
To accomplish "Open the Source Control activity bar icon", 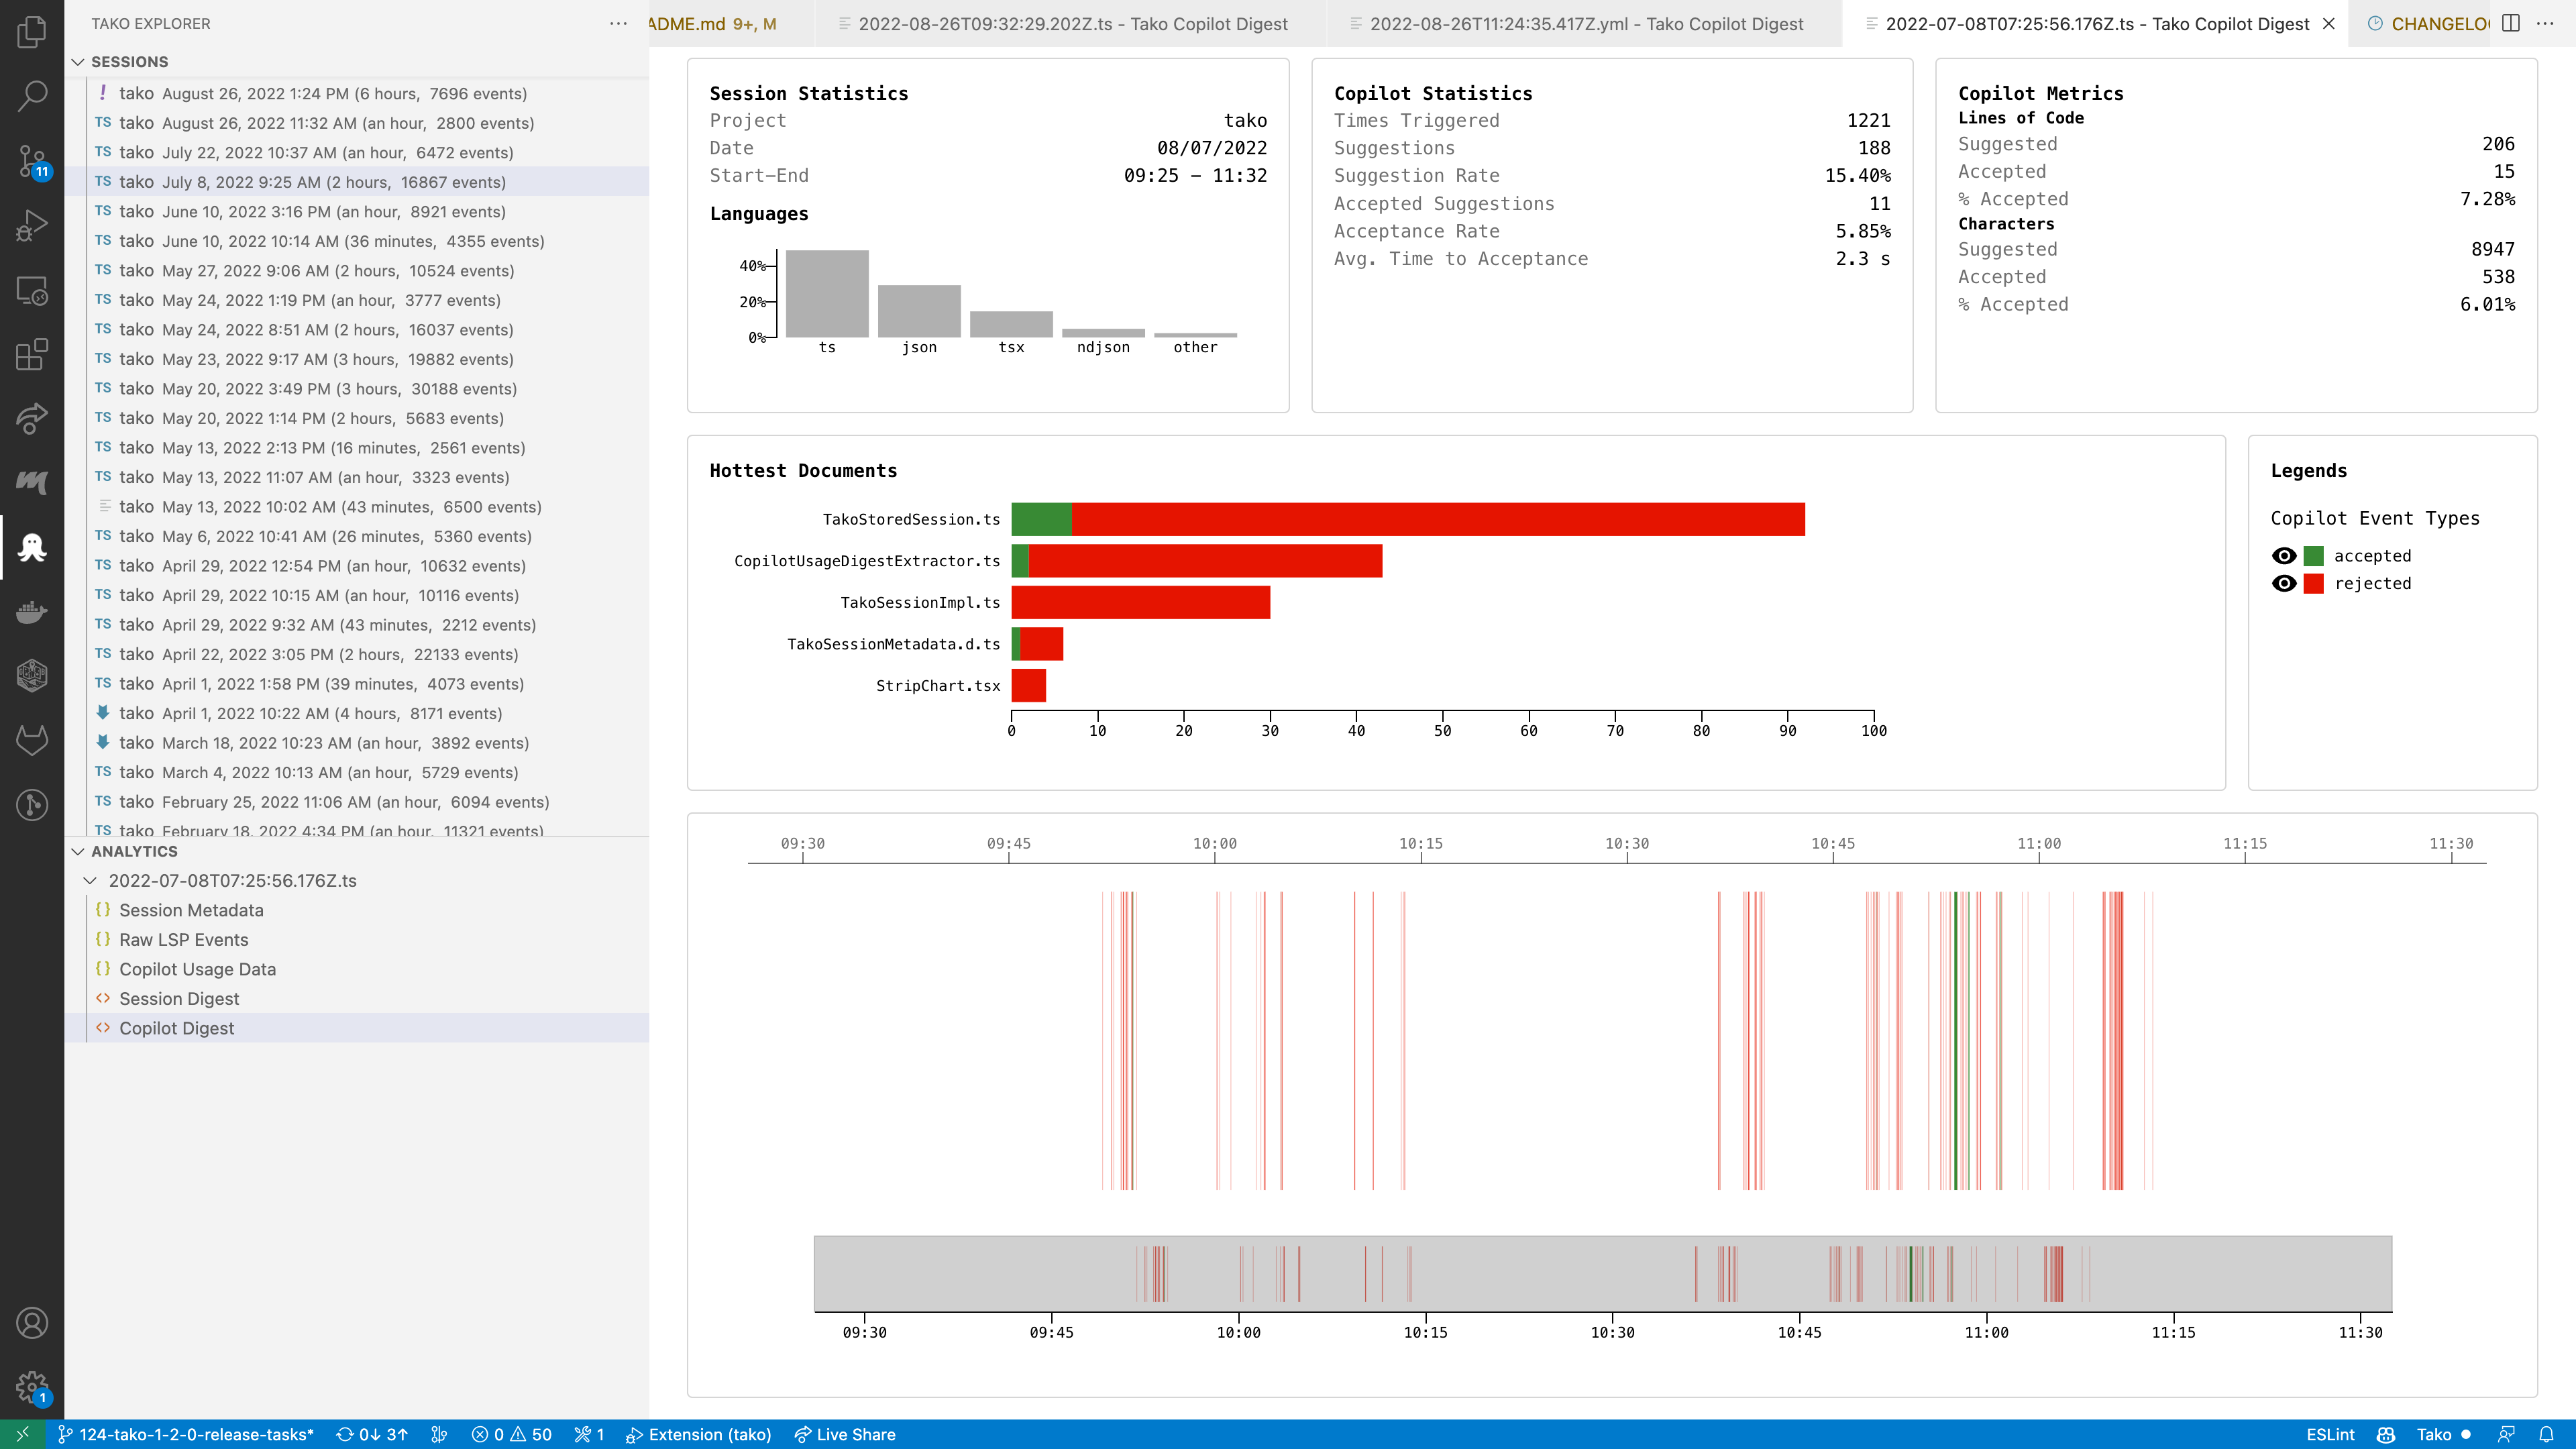I will tap(32, 160).
